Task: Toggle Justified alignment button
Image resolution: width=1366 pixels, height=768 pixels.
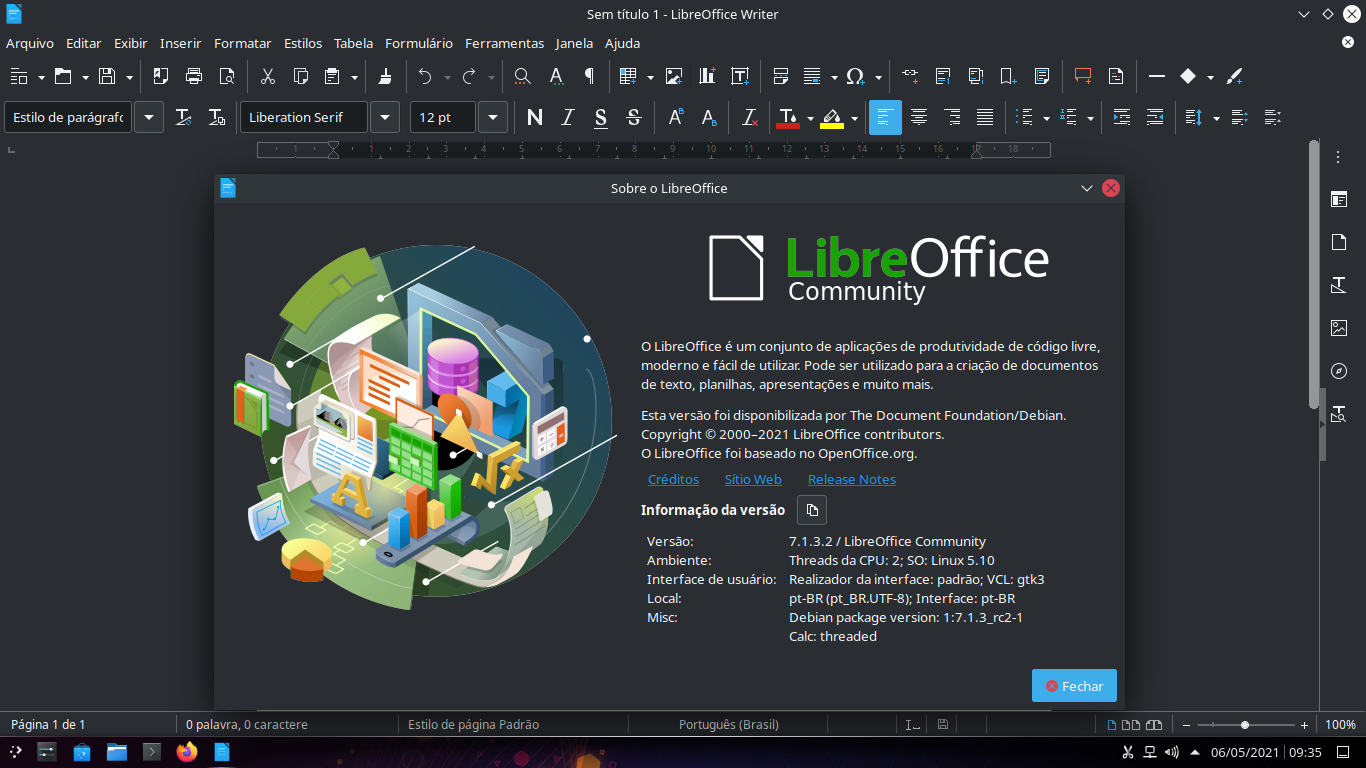Action: point(985,118)
